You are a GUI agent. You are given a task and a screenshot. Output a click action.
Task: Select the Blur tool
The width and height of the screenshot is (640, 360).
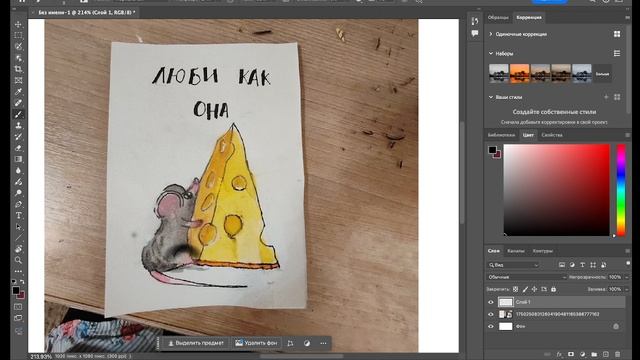coord(18,170)
